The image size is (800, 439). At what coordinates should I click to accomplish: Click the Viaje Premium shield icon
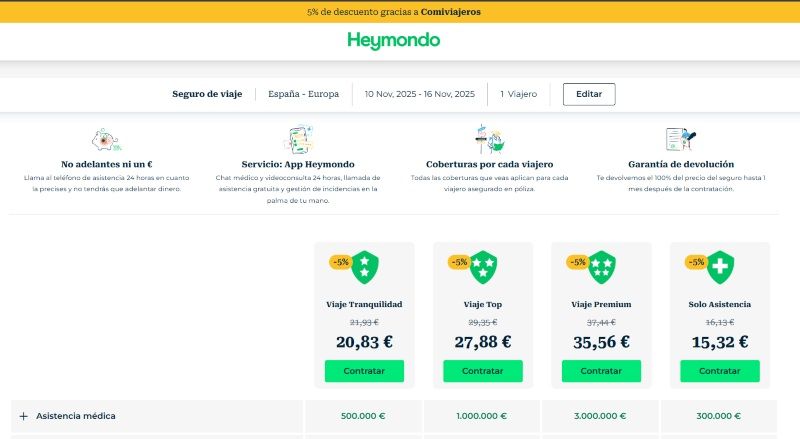(x=602, y=267)
